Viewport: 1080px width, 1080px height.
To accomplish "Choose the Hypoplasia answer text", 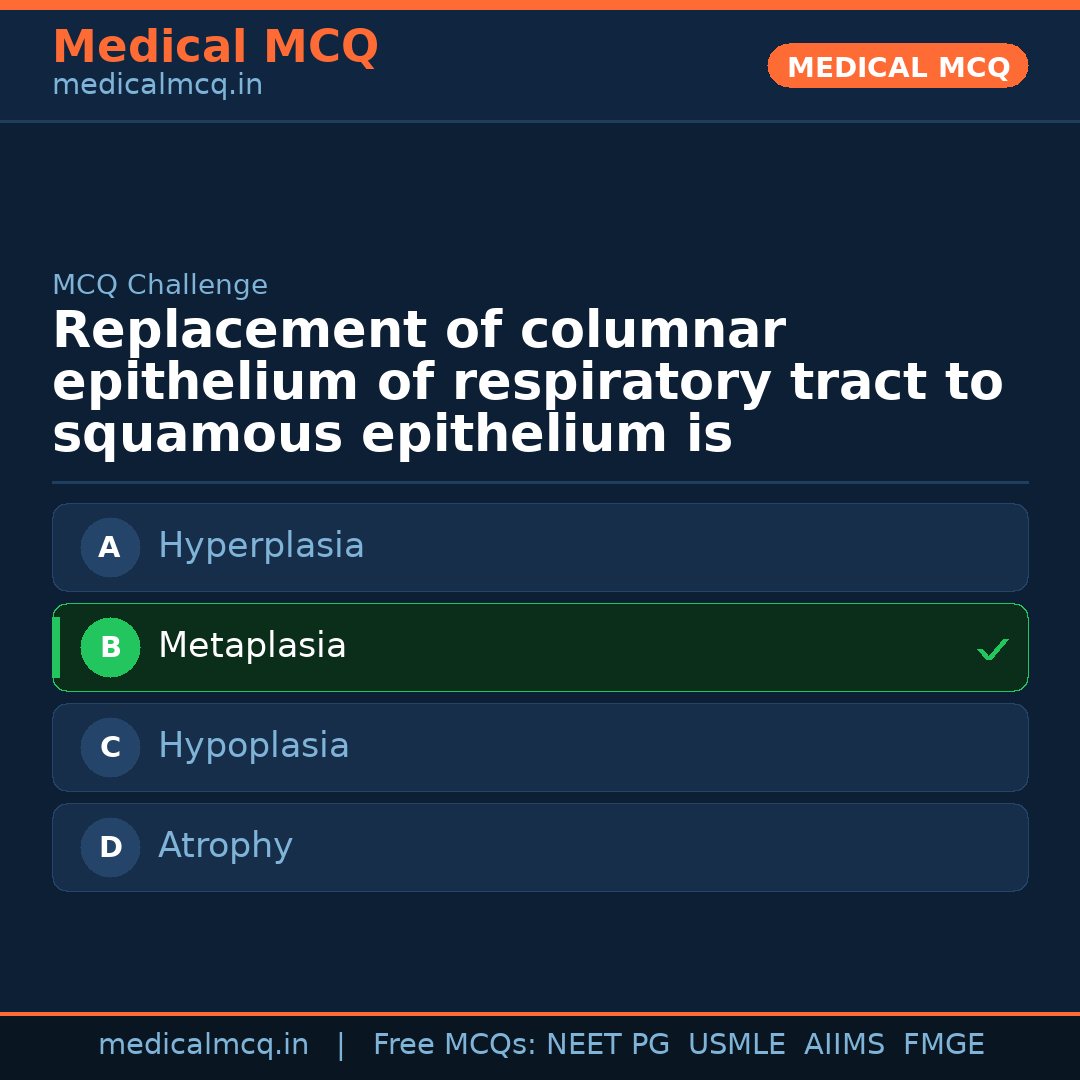I will point(254,746).
